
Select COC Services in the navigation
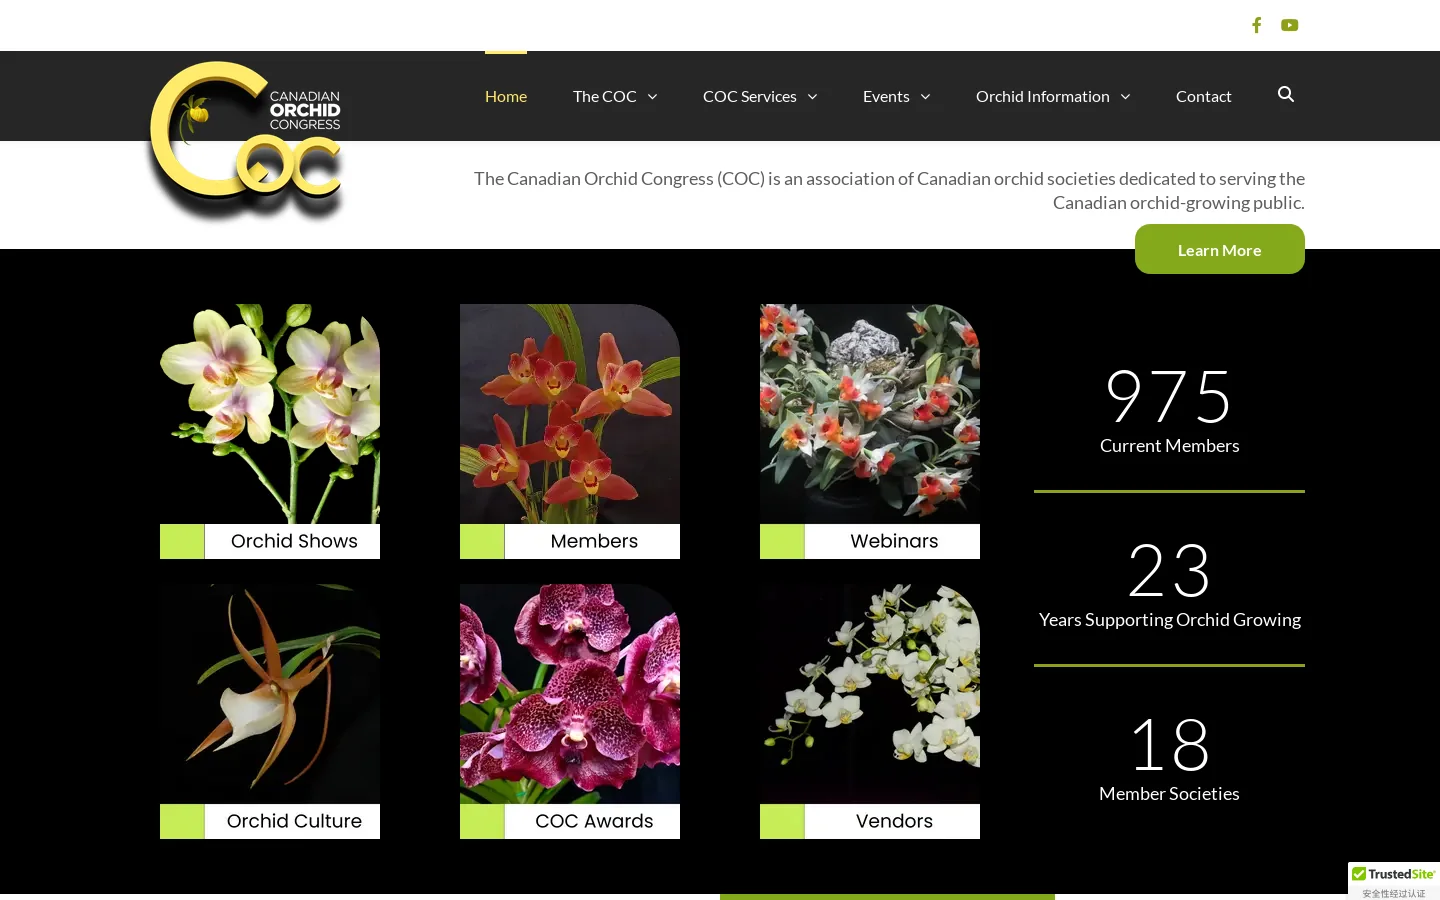750,96
